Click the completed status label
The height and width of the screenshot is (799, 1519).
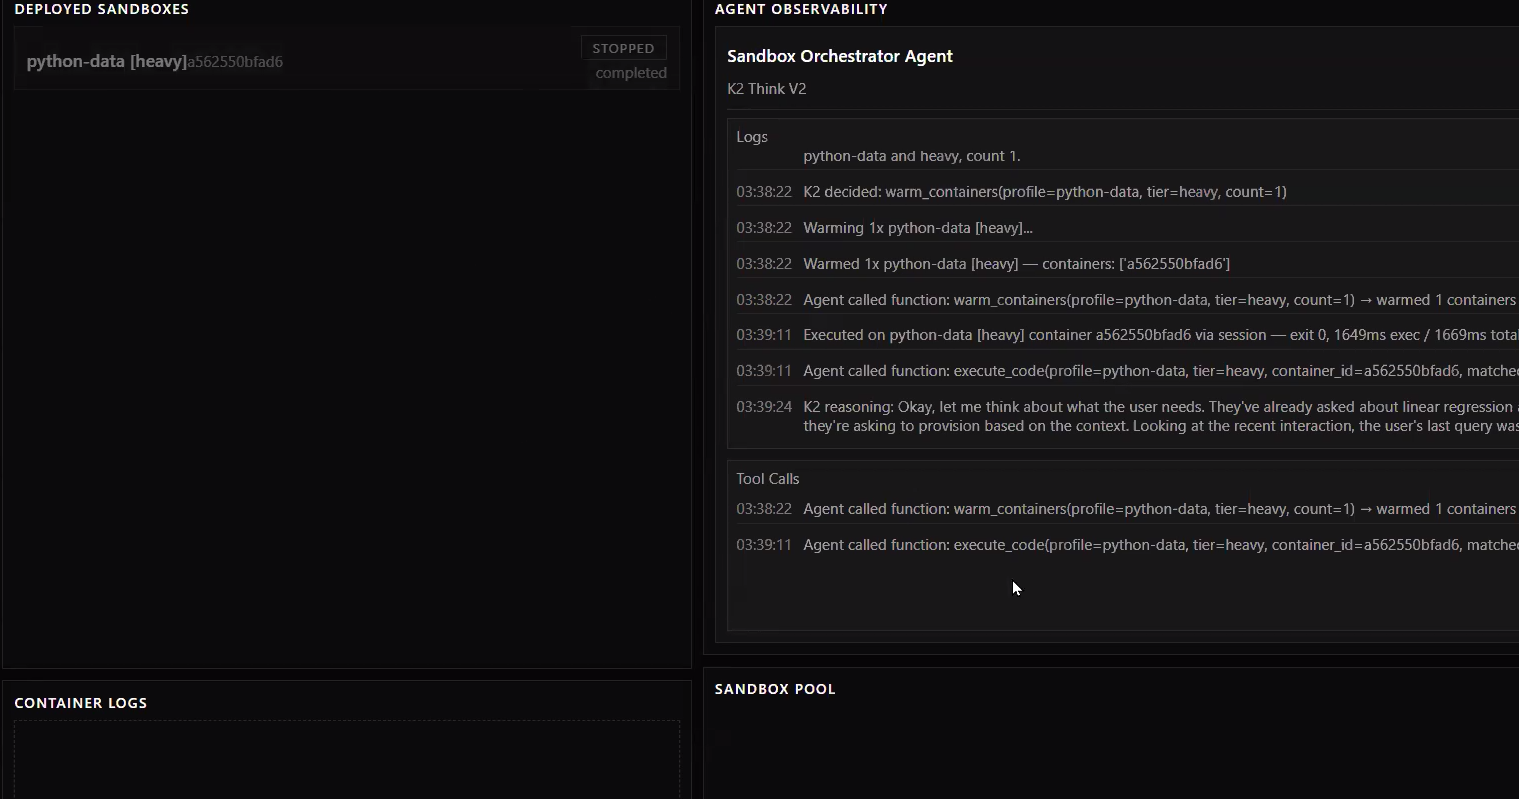(x=631, y=73)
